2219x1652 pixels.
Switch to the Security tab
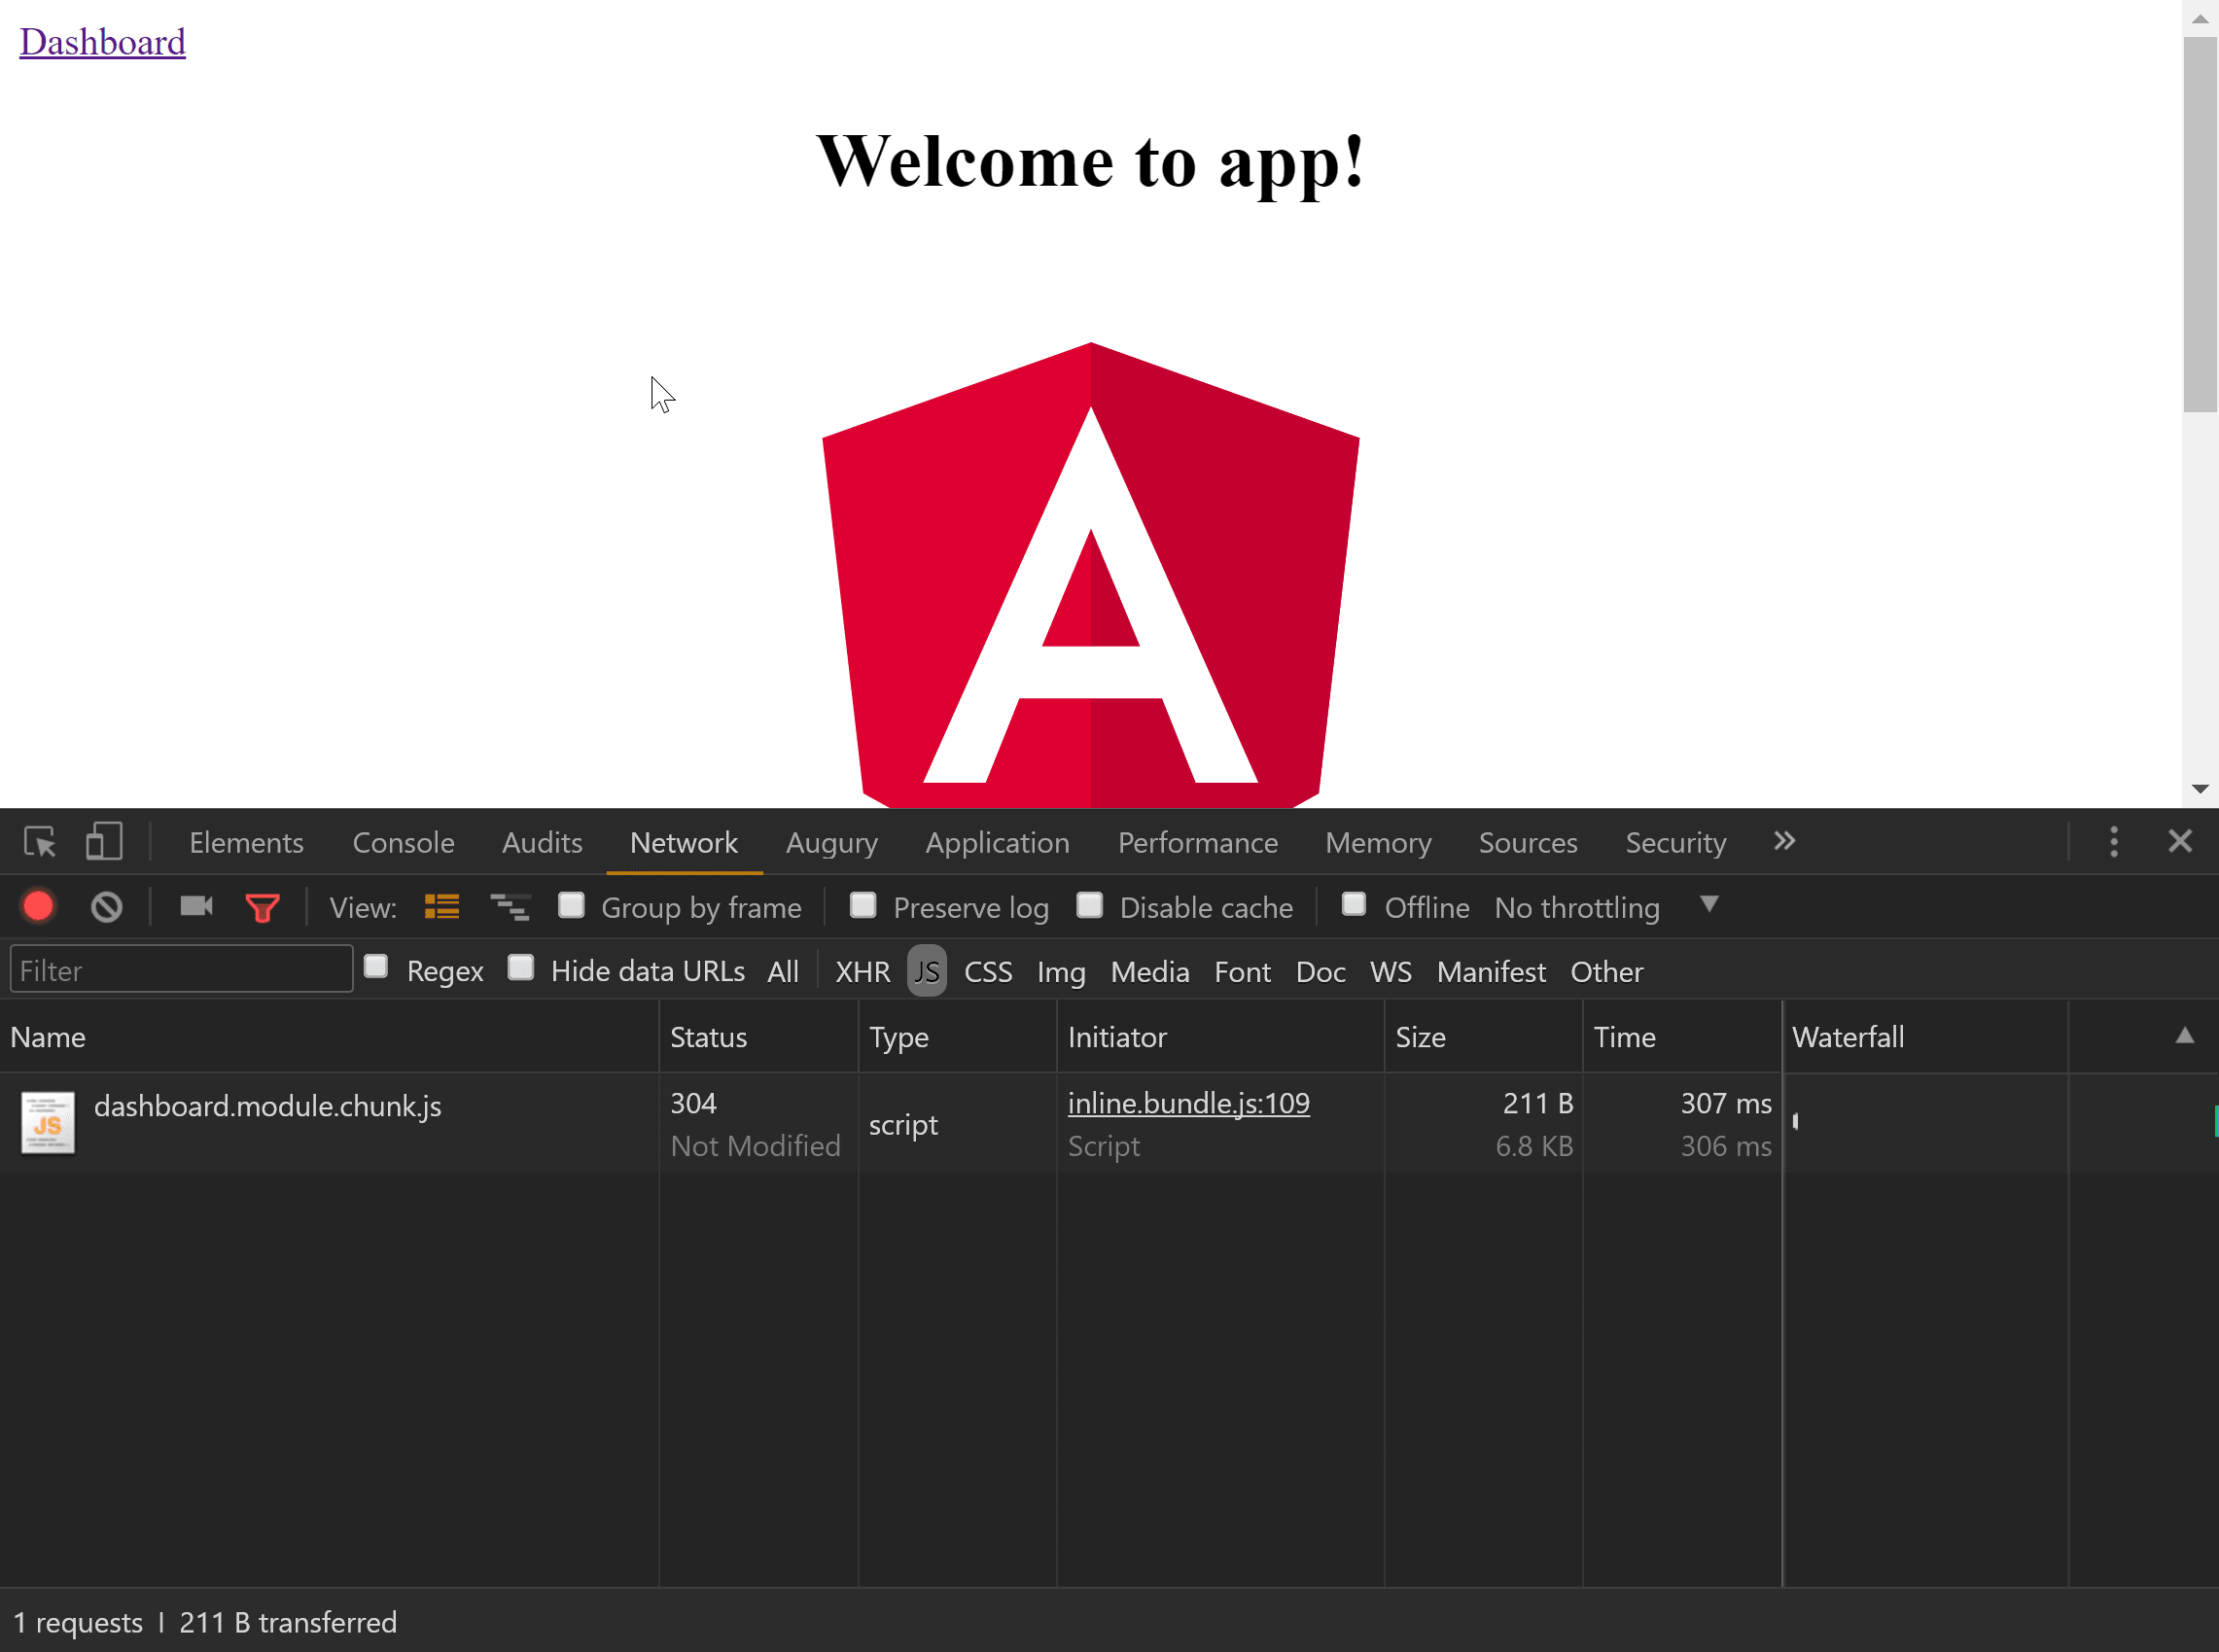(x=1676, y=843)
